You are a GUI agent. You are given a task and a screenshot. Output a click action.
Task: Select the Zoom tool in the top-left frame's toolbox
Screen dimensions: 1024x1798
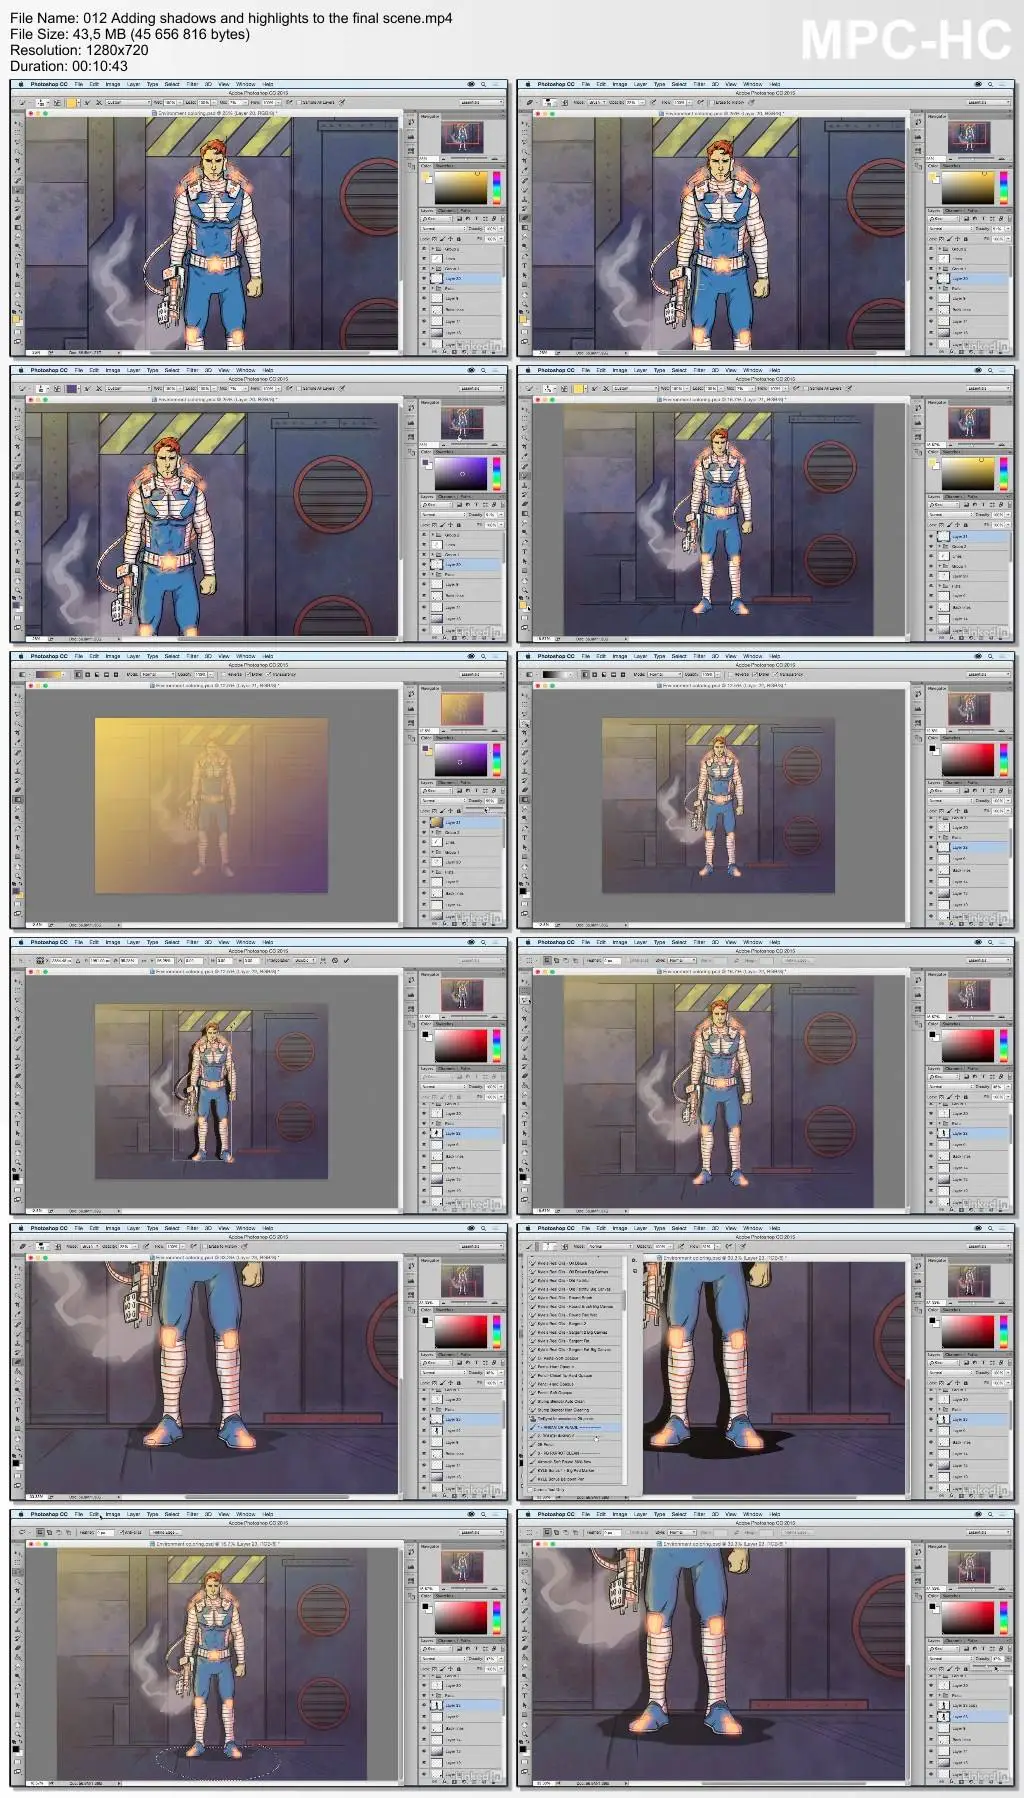tap(18, 304)
